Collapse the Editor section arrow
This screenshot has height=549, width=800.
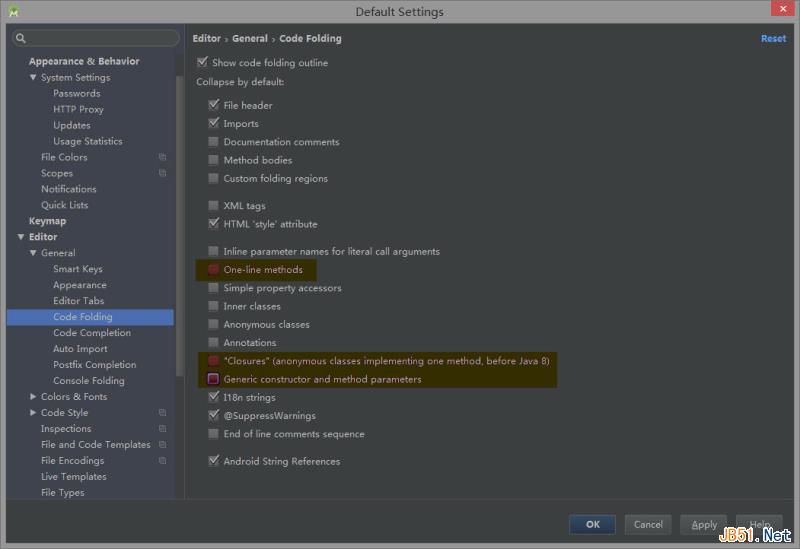(21, 237)
